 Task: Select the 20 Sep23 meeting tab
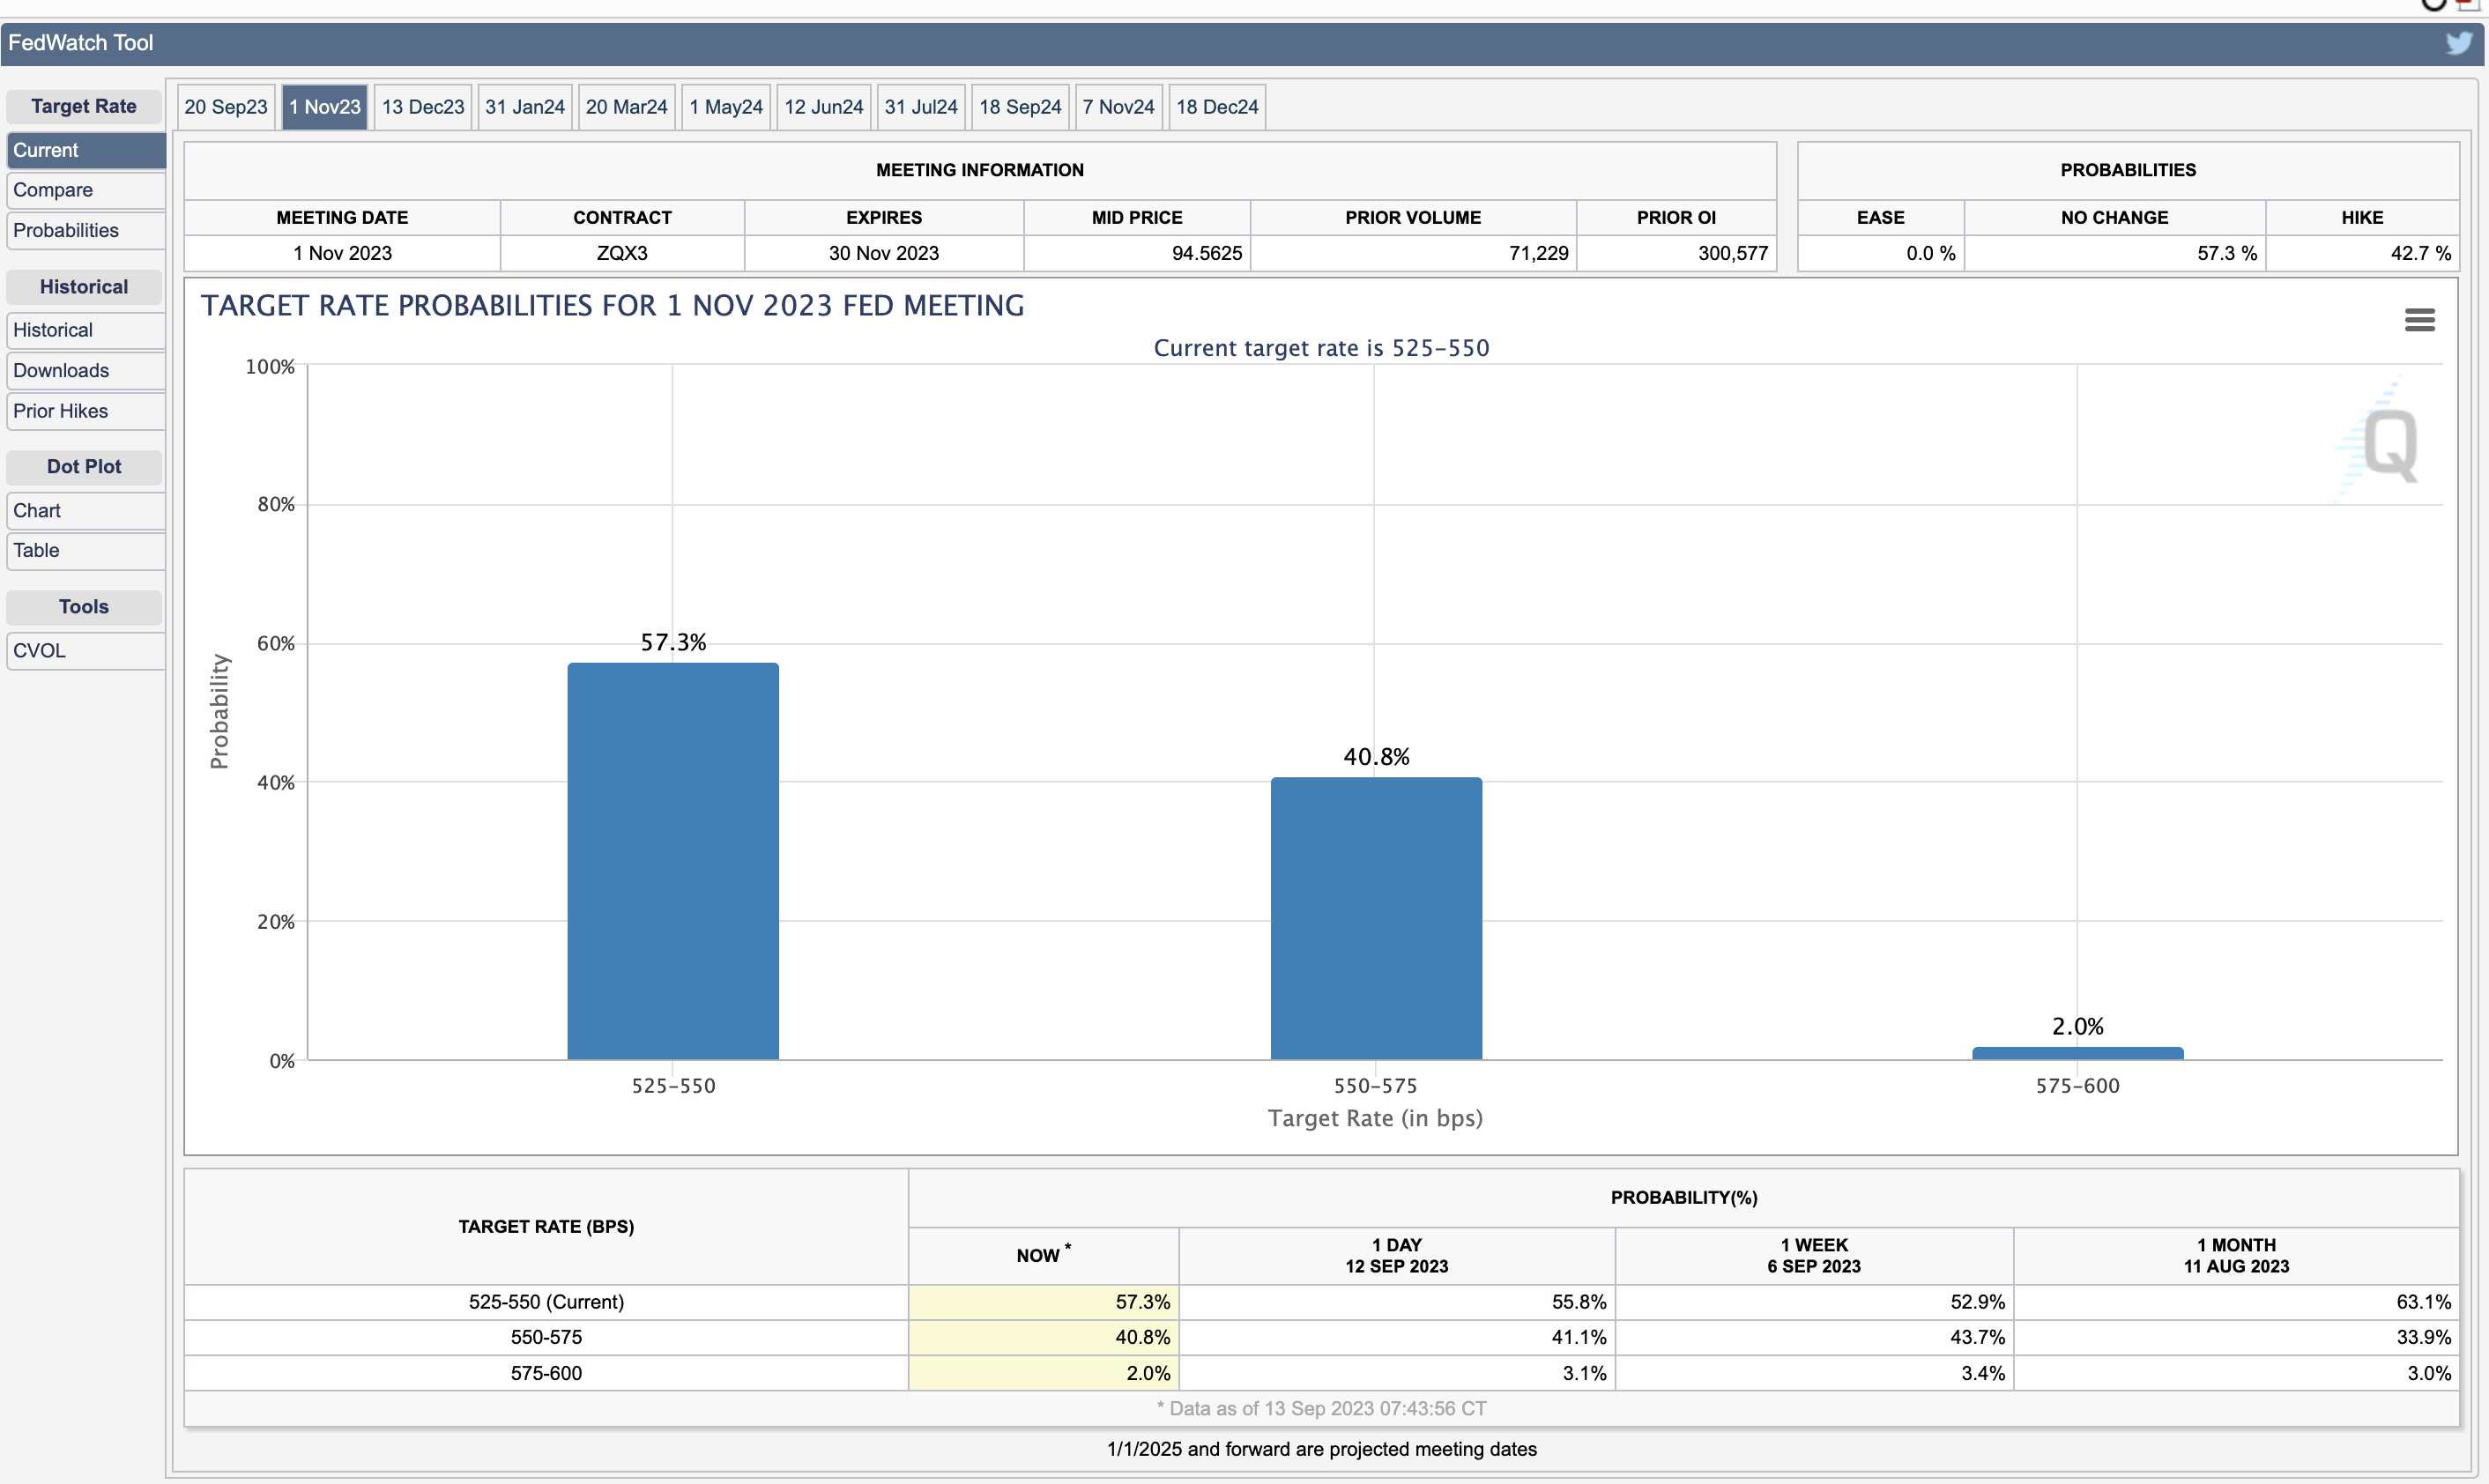tap(226, 107)
